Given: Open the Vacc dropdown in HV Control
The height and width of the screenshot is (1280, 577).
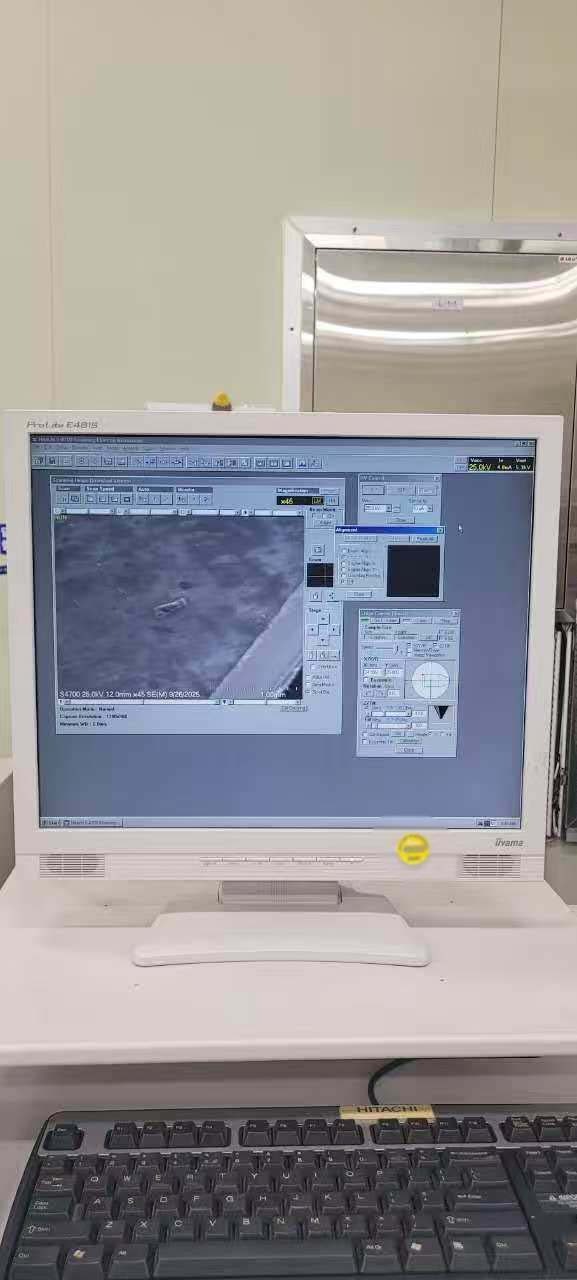Looking at the screenshot, I should [388, 508].
